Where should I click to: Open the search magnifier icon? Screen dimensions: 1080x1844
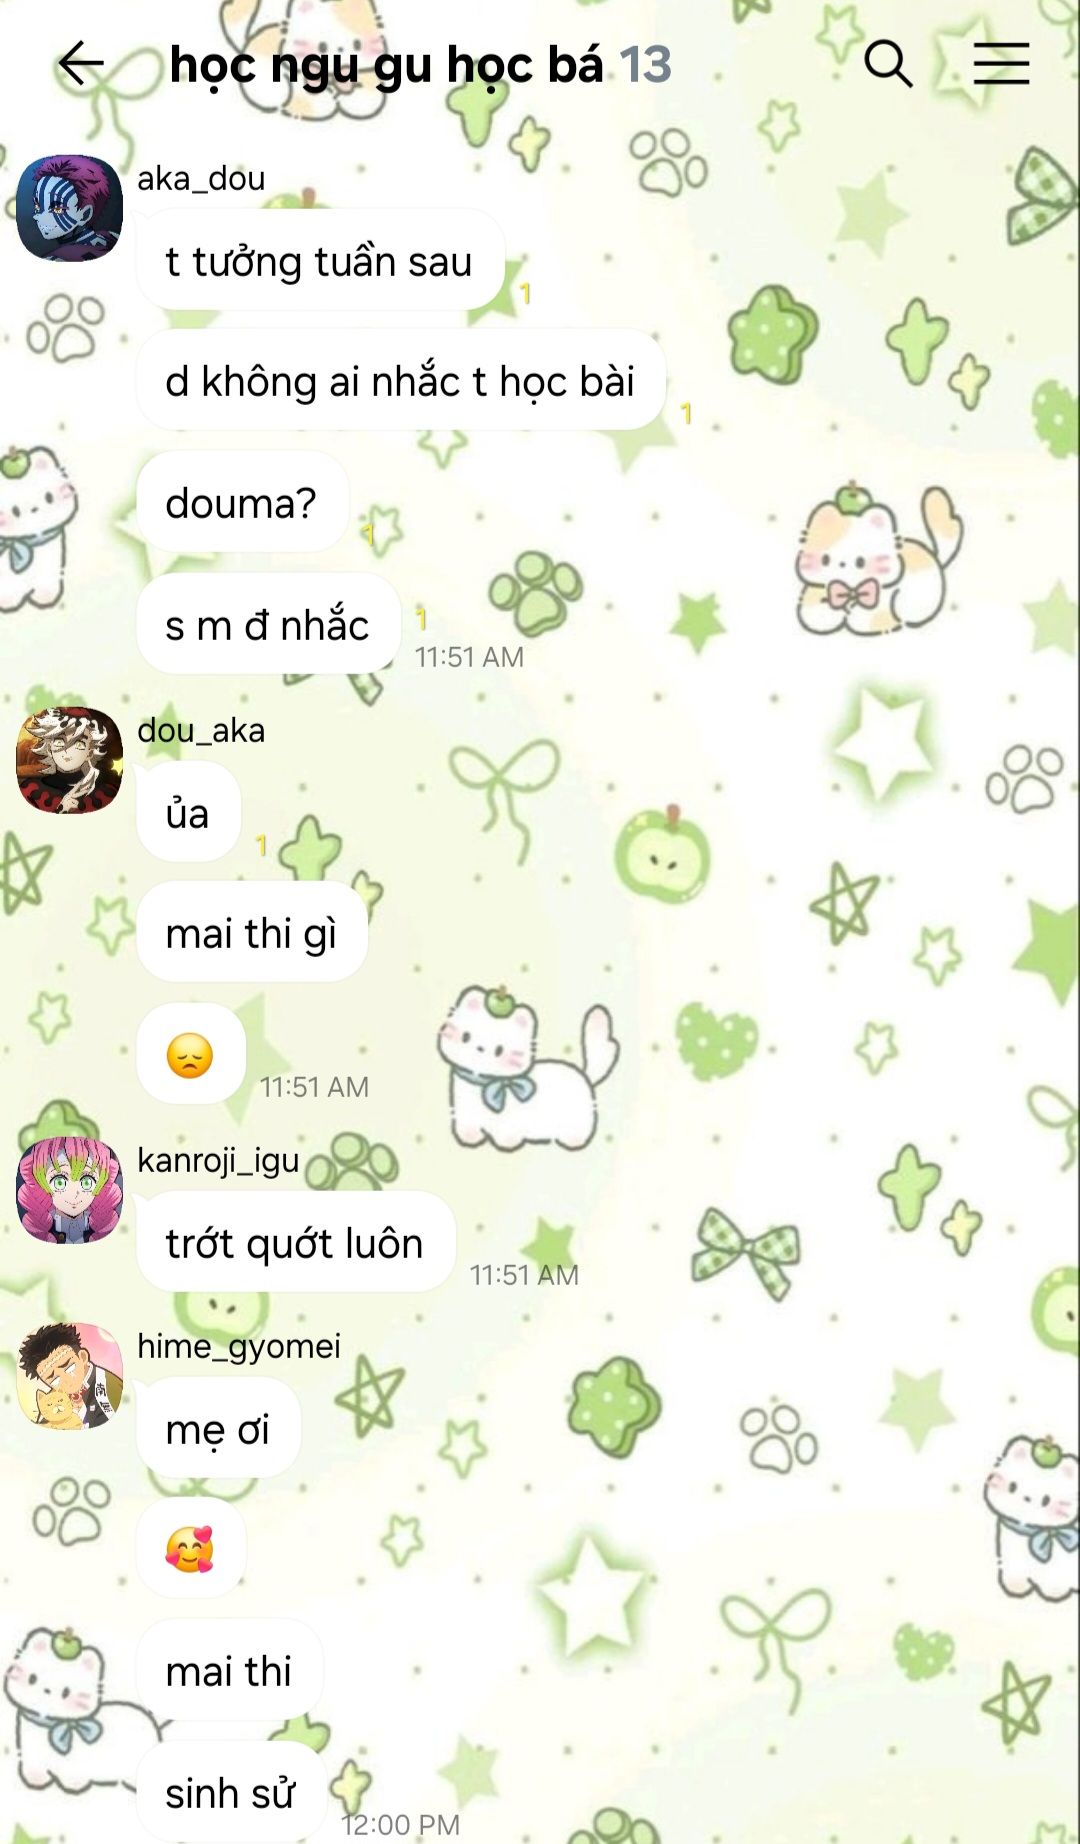[x=888, y=64]
